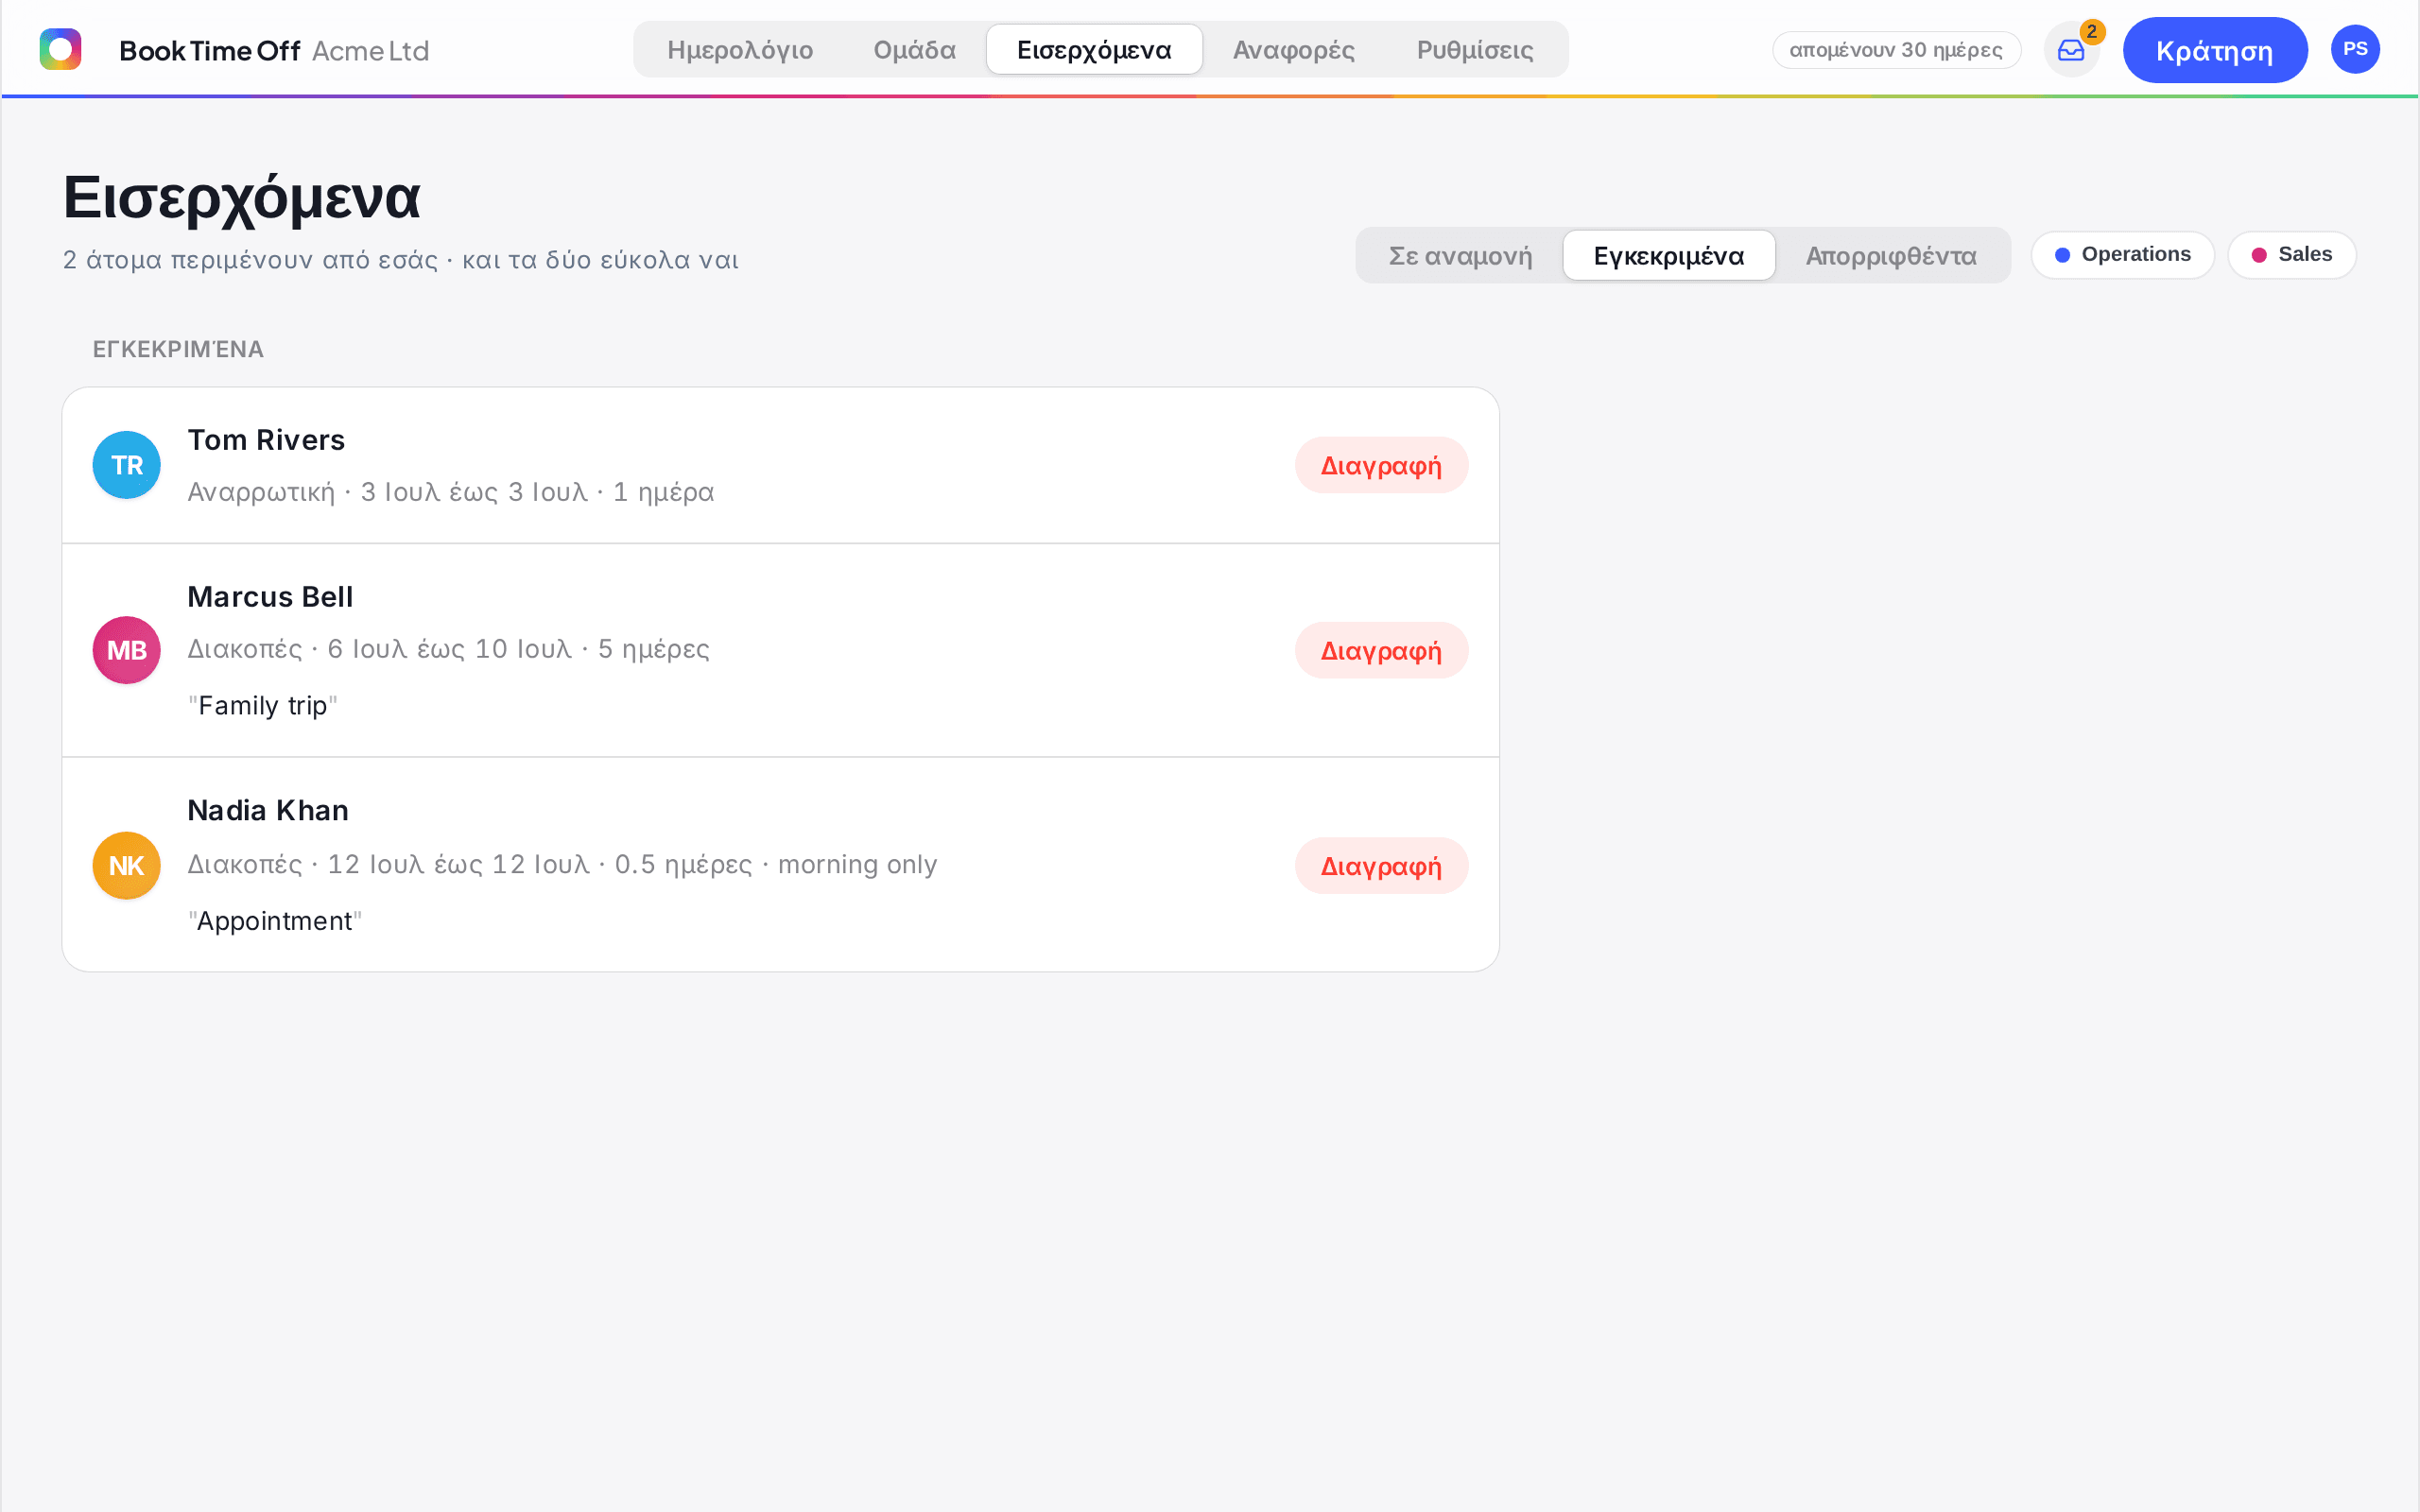The height and width of the screenshot is (1512, 2420).
Task: Delete Marcus Bell's Family trip request
Action: coord(1381,650)
